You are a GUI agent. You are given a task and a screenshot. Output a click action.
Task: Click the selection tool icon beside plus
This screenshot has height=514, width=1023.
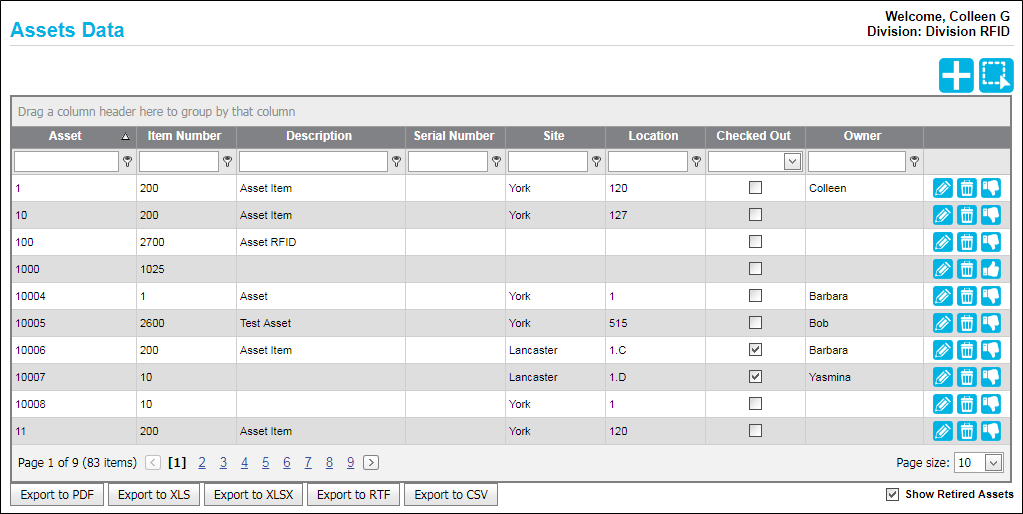click(x=996, y=76)
